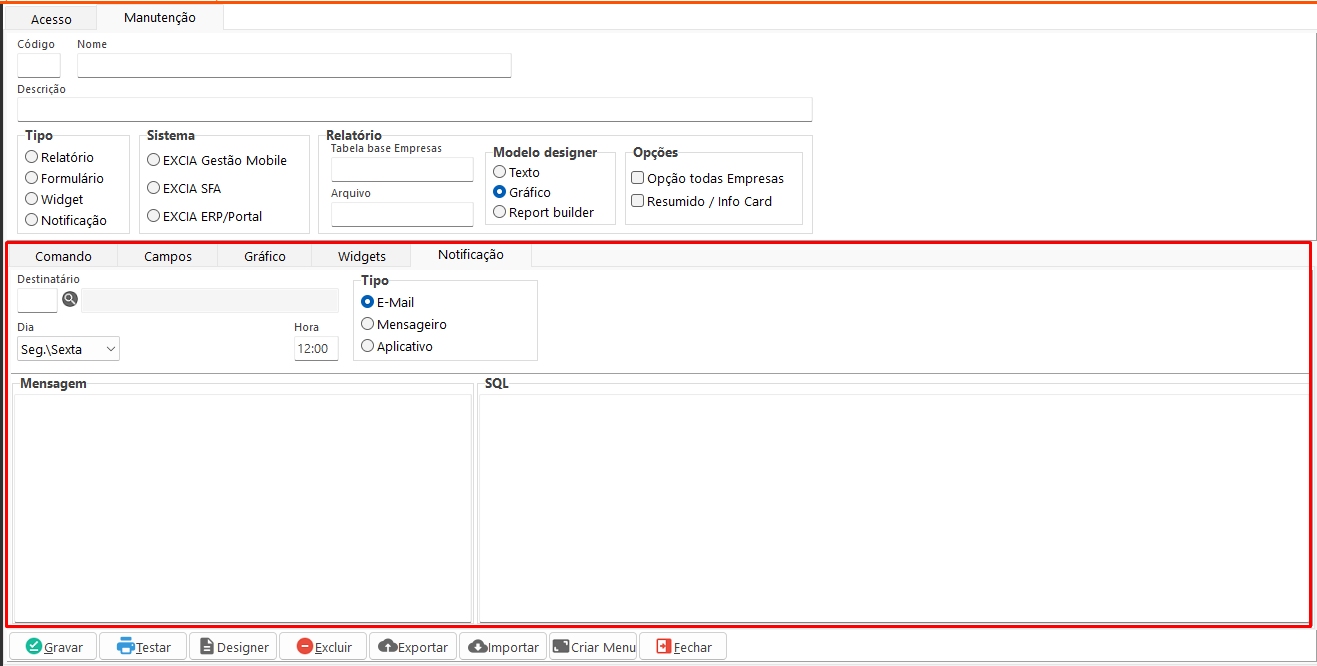Click the Gravar button with green checkmark

click(54, 647)
